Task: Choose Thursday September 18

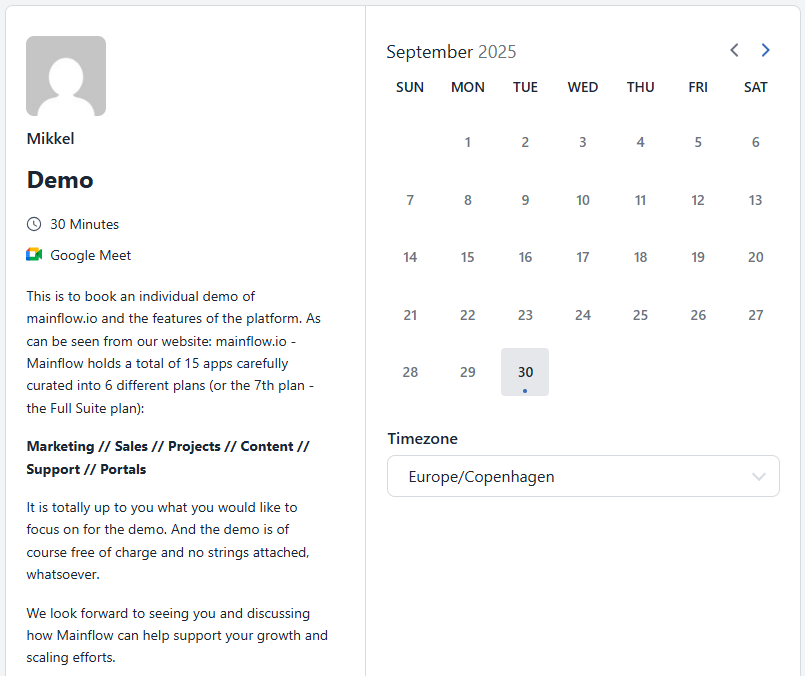Action: click(640, 257)
